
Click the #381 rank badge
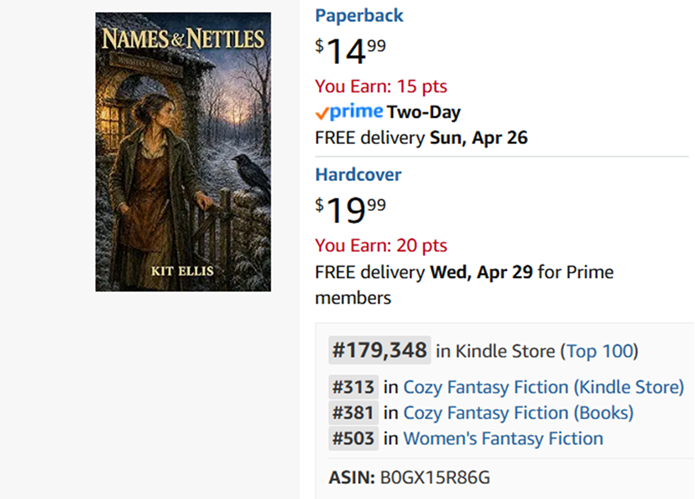click(353, 412)
